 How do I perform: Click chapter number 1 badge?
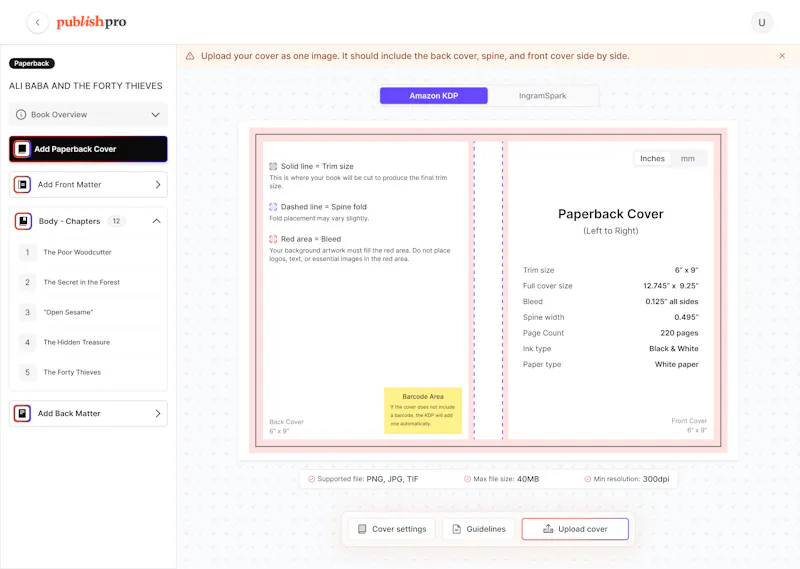coord(28,252)
